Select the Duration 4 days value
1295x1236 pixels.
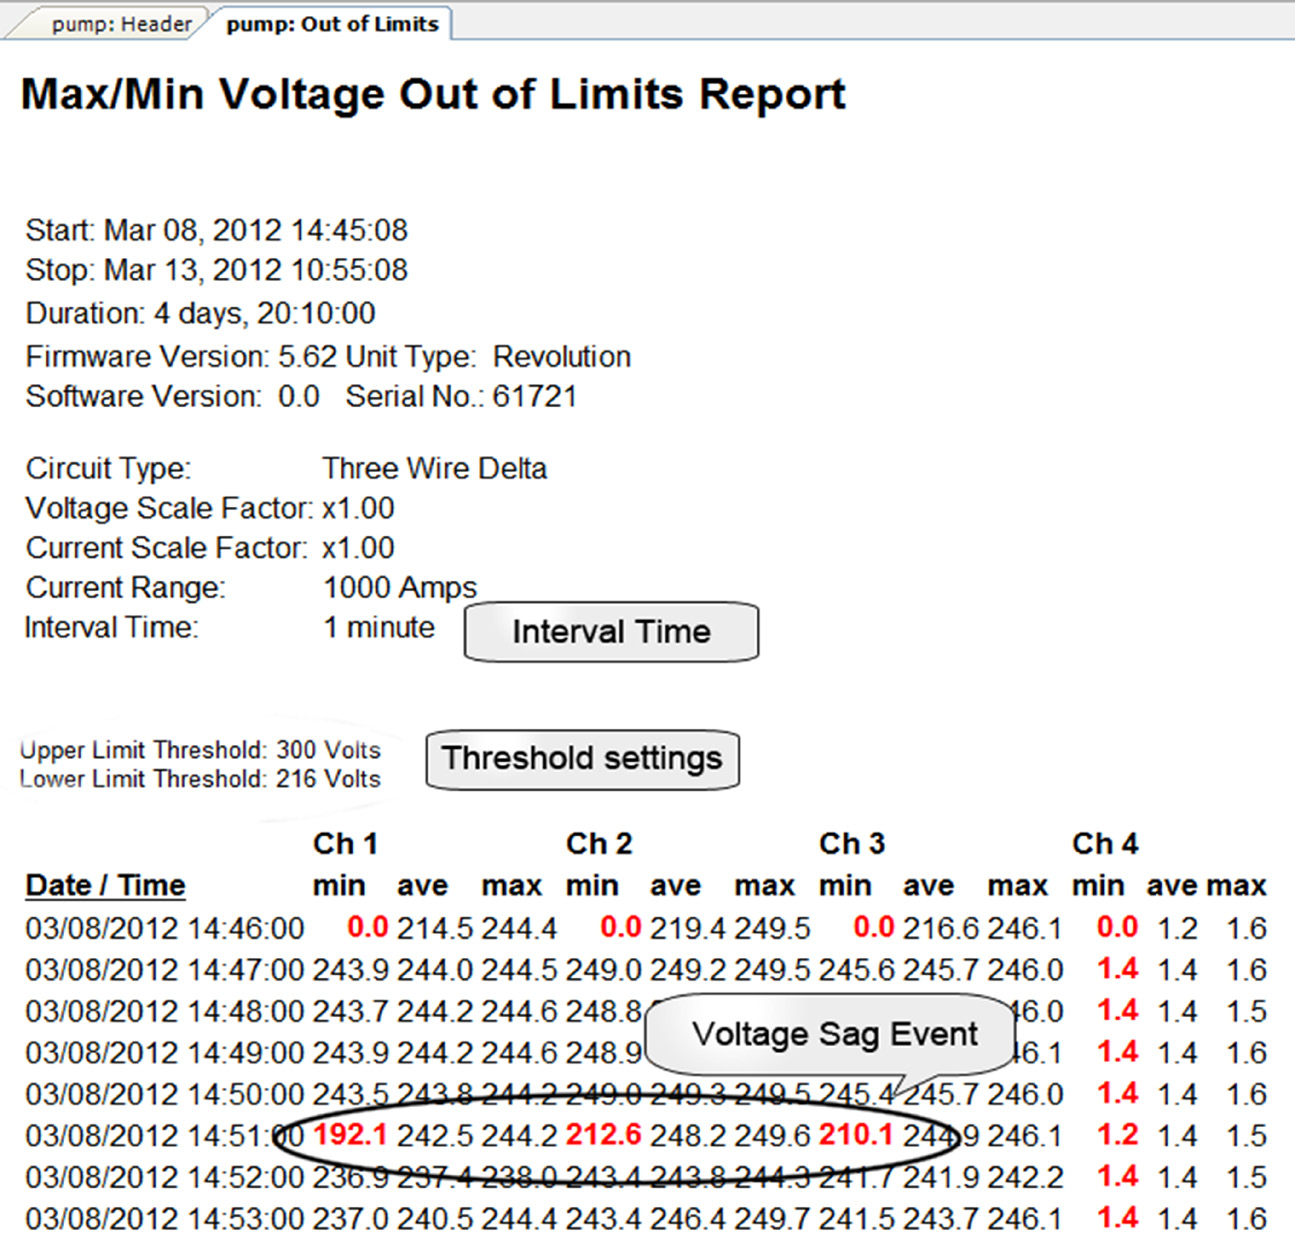[200, 313]
